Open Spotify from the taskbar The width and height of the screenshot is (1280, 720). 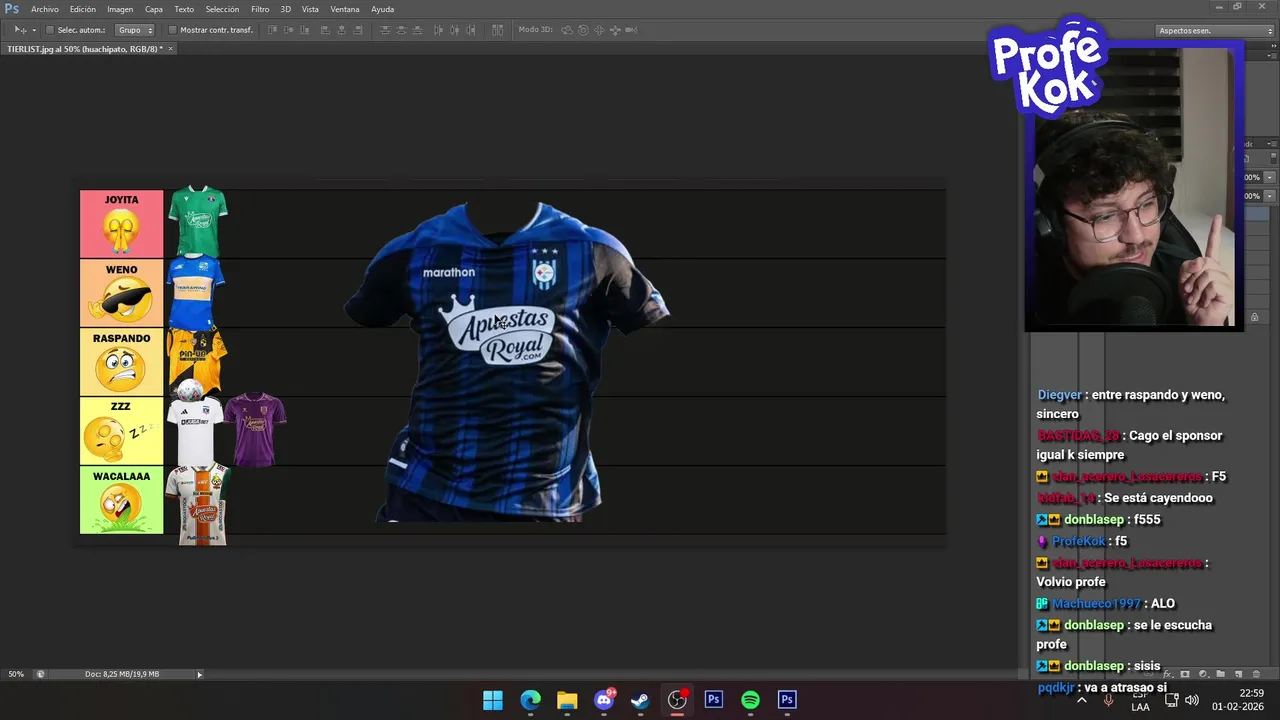750,700
